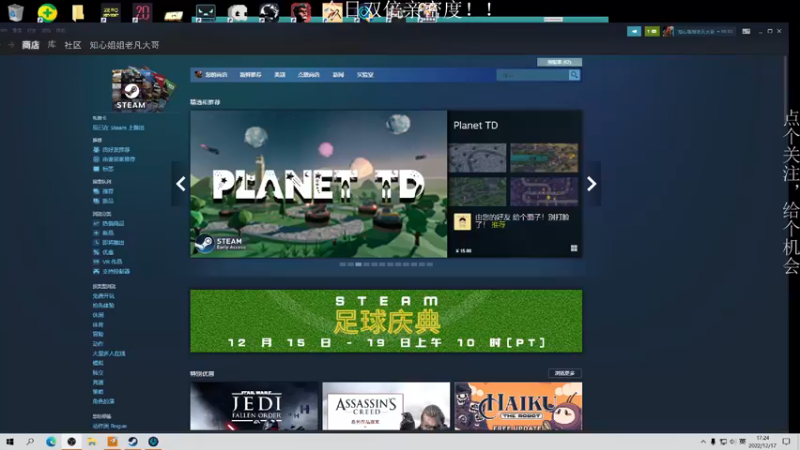Open the ZERO game desktop shortcut
800x450 pixels.
pyautogui.click(x=110, y=12)
